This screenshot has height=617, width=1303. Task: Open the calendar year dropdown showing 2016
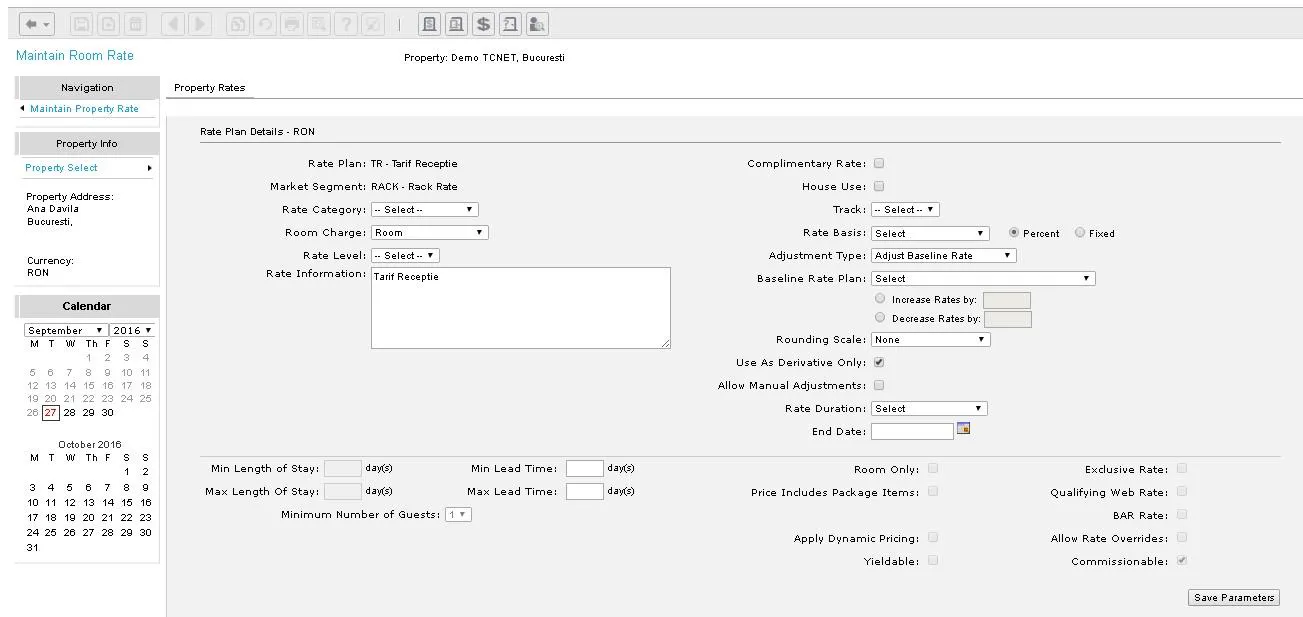133,330
